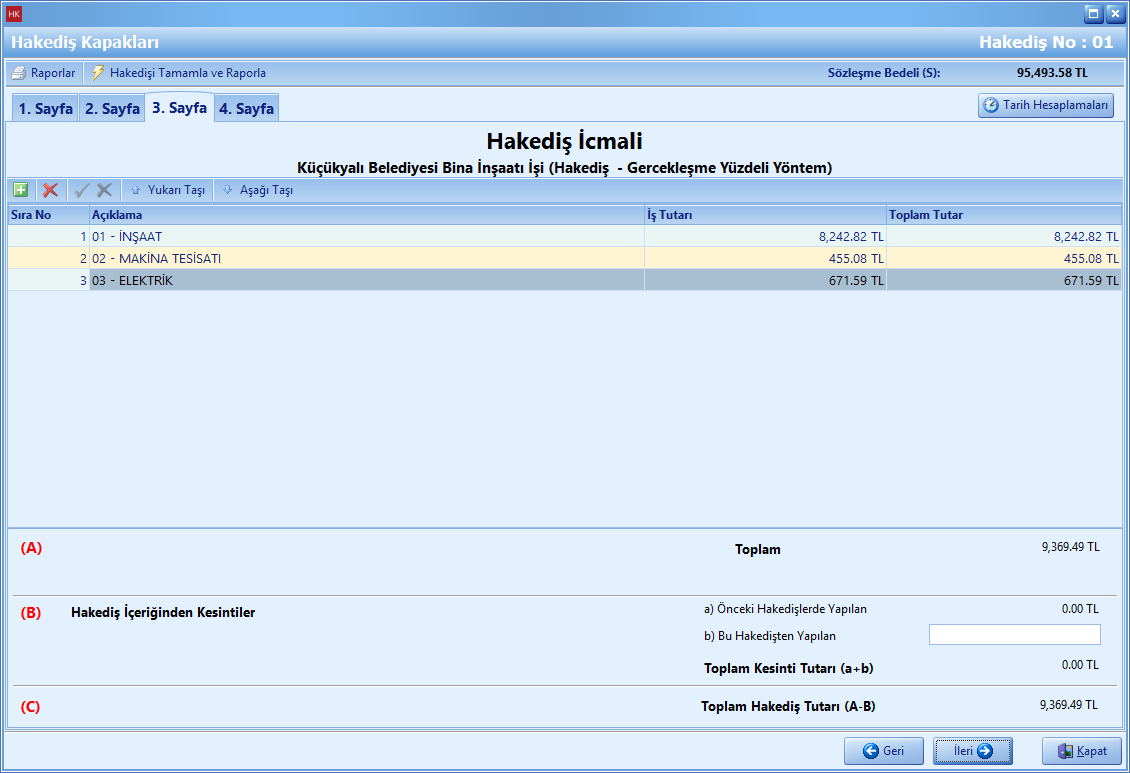Click the green add row icon

(20, 190)
